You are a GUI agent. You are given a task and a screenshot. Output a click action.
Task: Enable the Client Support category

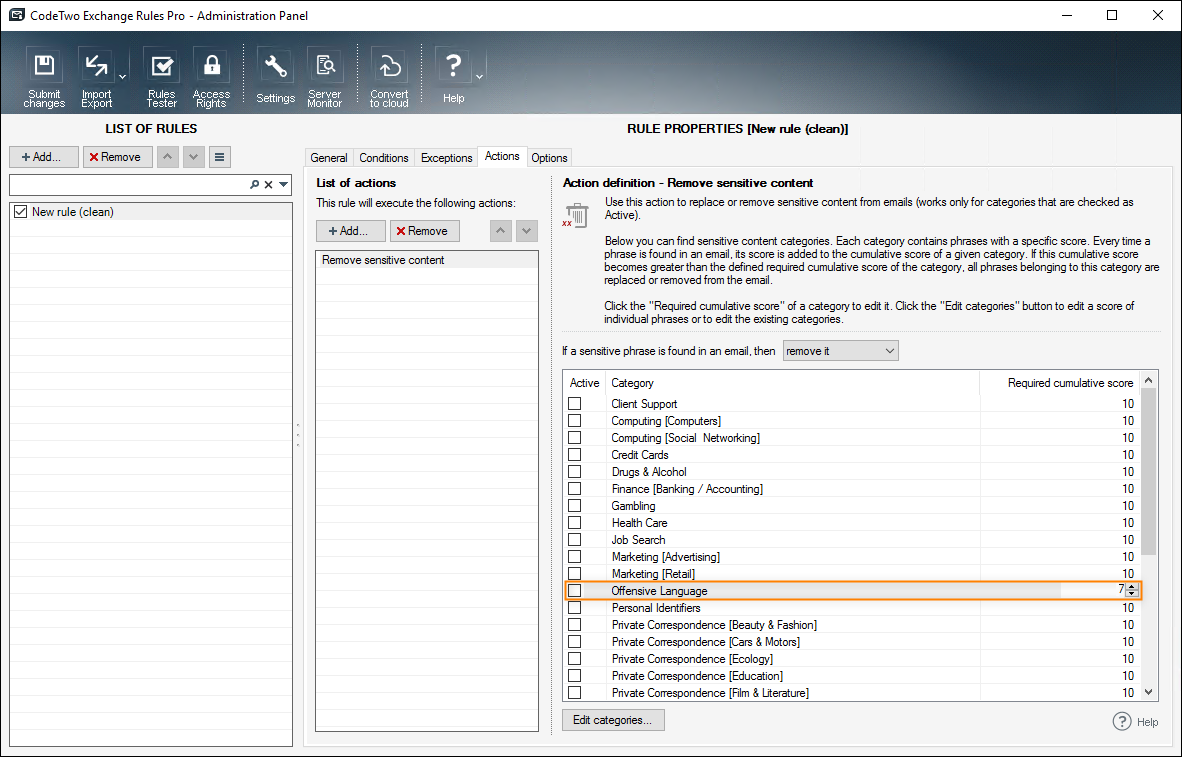coord(574,403)
